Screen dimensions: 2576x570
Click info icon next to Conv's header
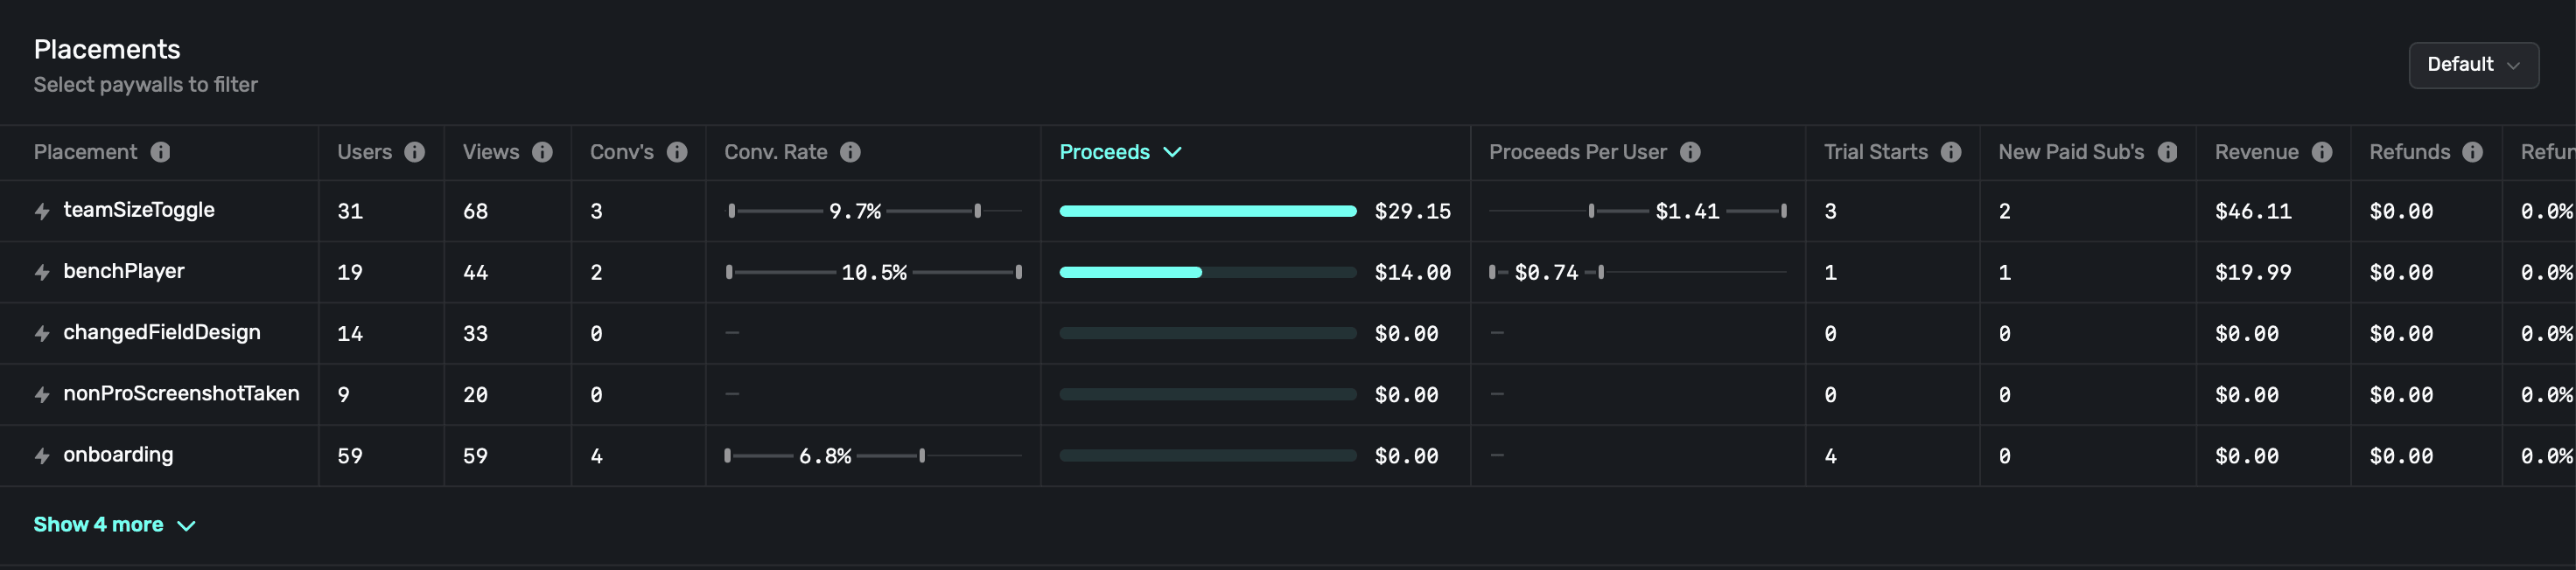coord(677,152)
